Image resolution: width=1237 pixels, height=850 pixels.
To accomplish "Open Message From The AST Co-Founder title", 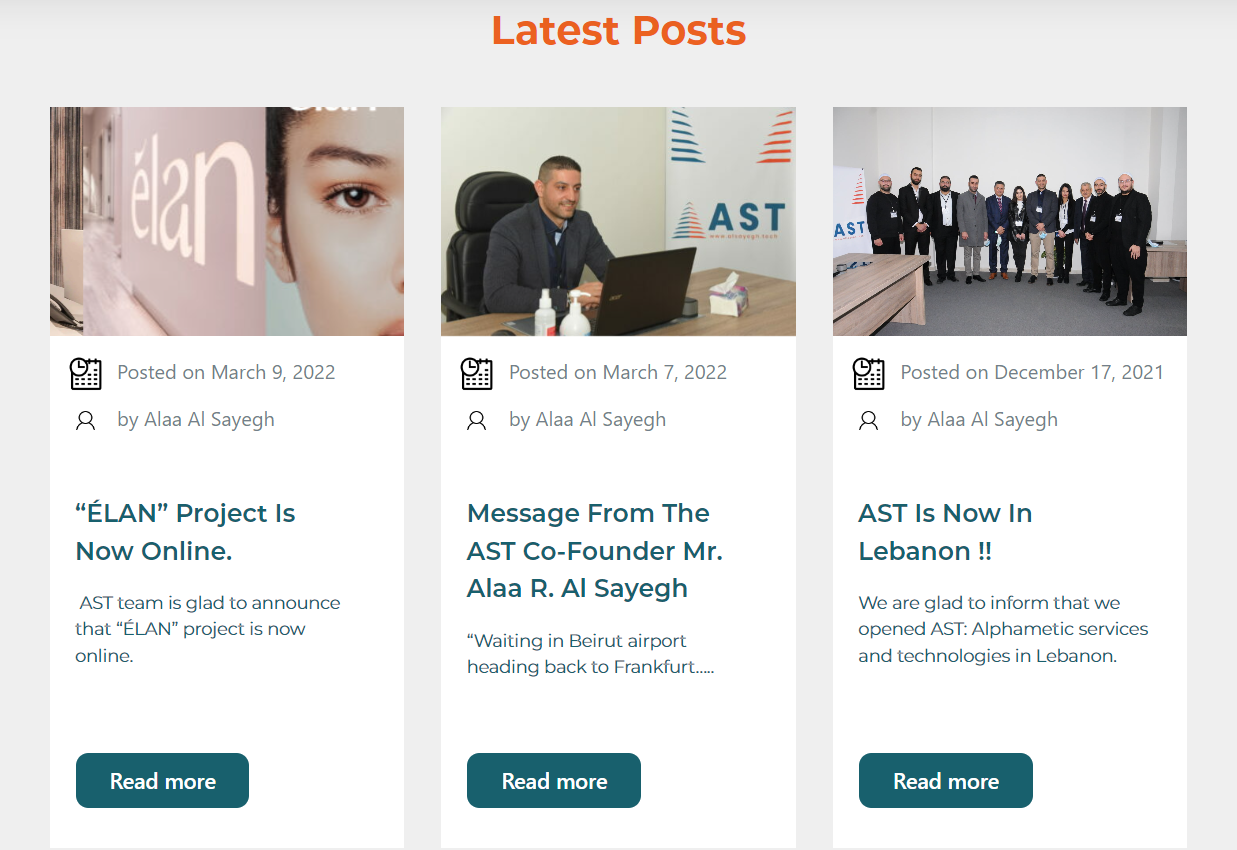I will coord(595,551).
